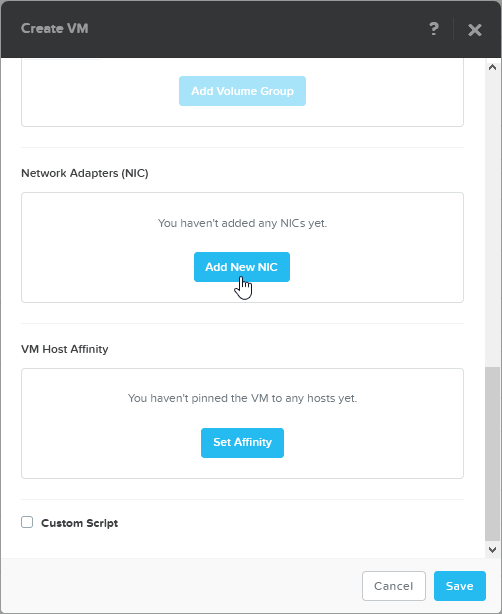Click the "You haven't added any NICs yet" message

coord(242,223)
